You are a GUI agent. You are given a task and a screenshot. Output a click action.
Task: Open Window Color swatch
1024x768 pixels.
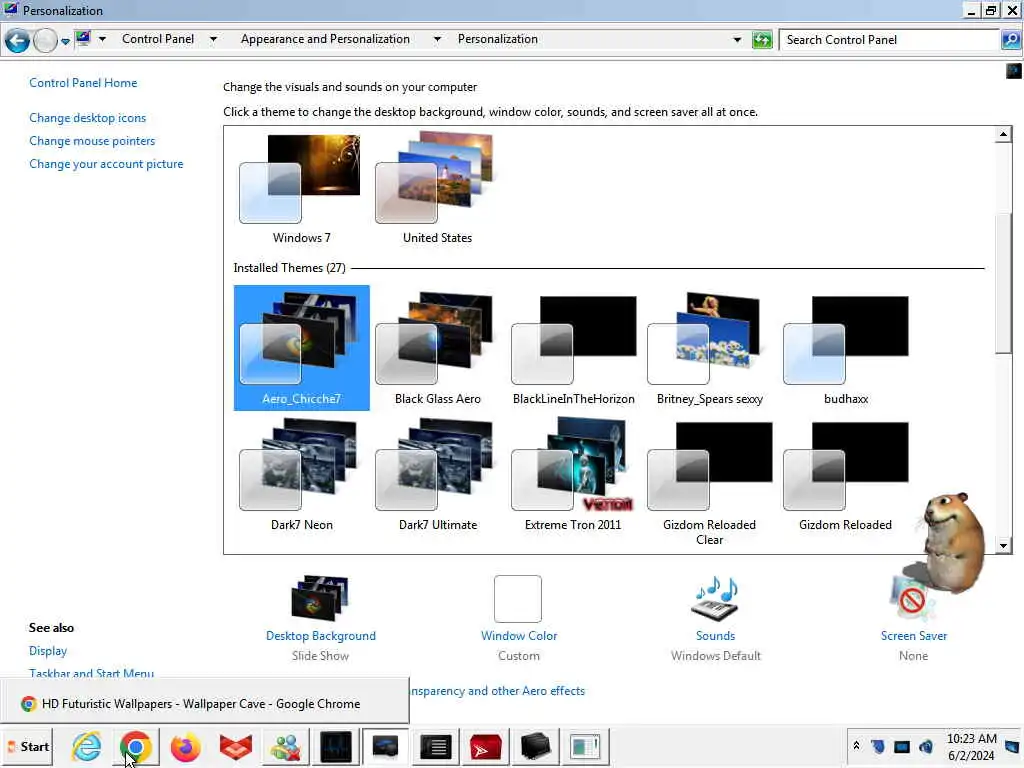point(518,599)
